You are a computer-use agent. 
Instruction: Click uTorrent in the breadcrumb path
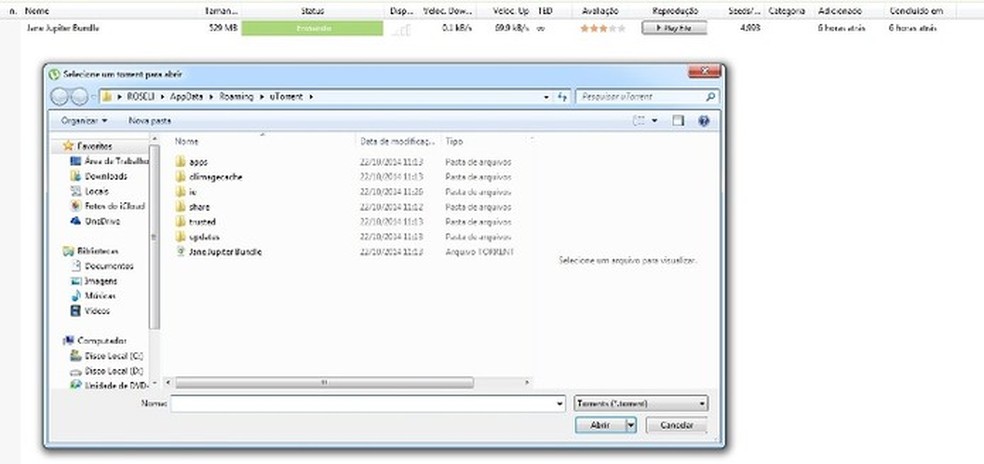pyautogui.click(x=286, y=97)
